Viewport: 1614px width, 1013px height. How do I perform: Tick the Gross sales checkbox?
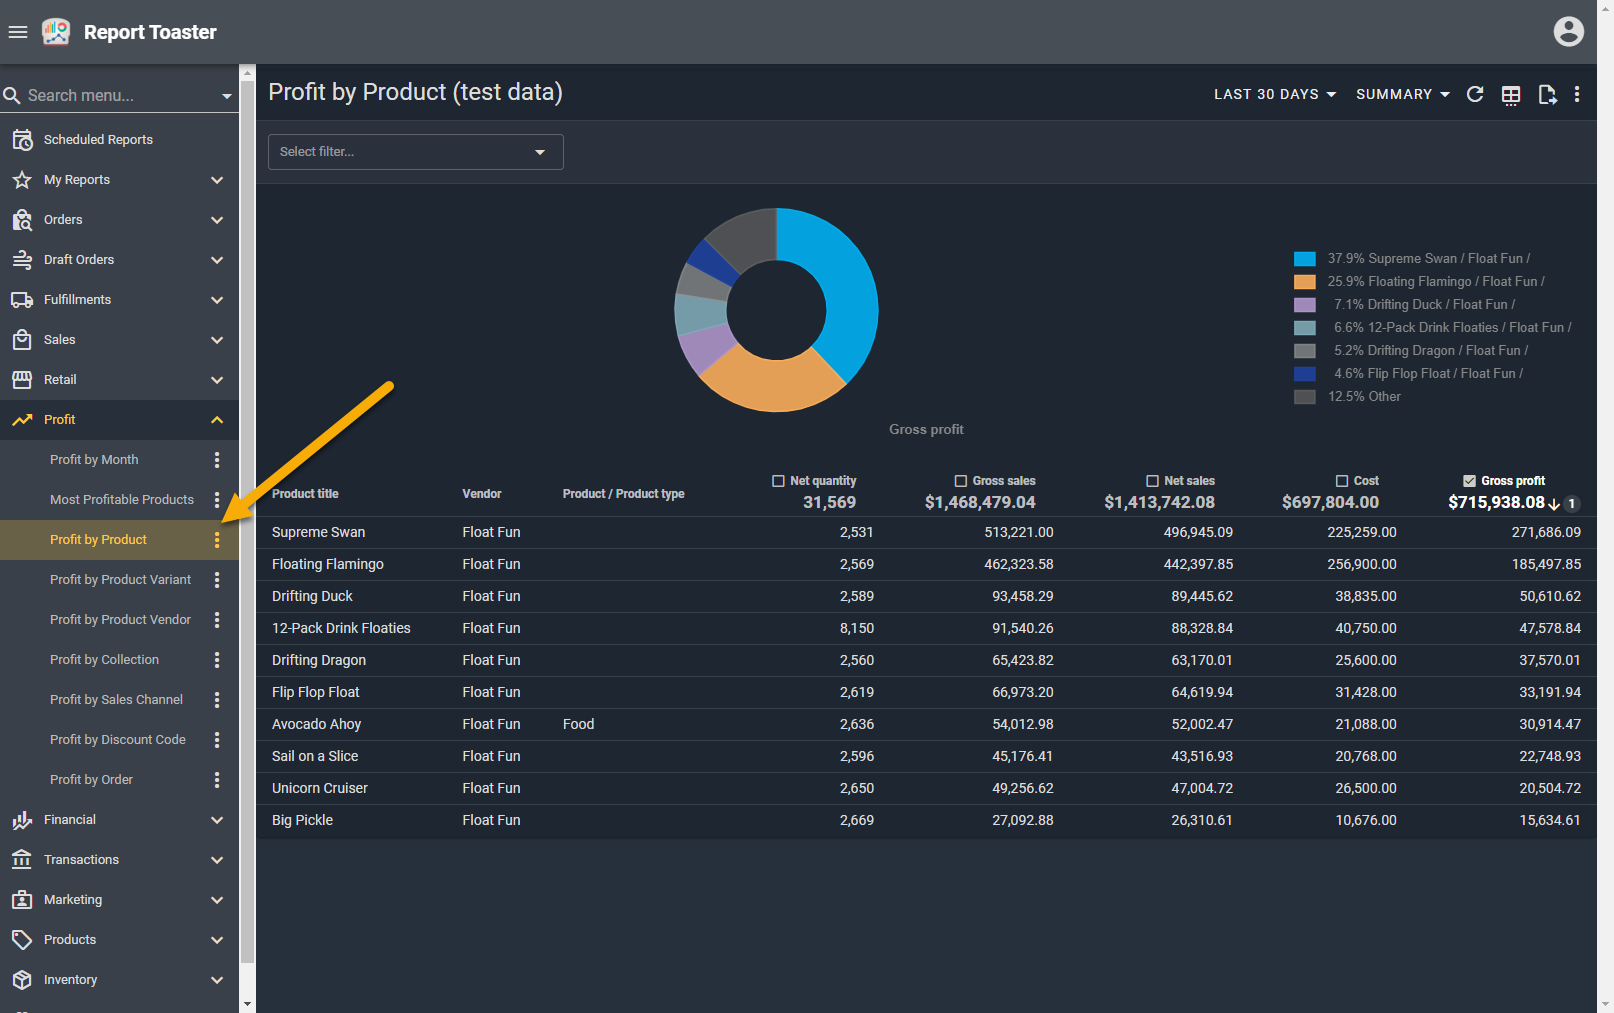click(960, 481)
